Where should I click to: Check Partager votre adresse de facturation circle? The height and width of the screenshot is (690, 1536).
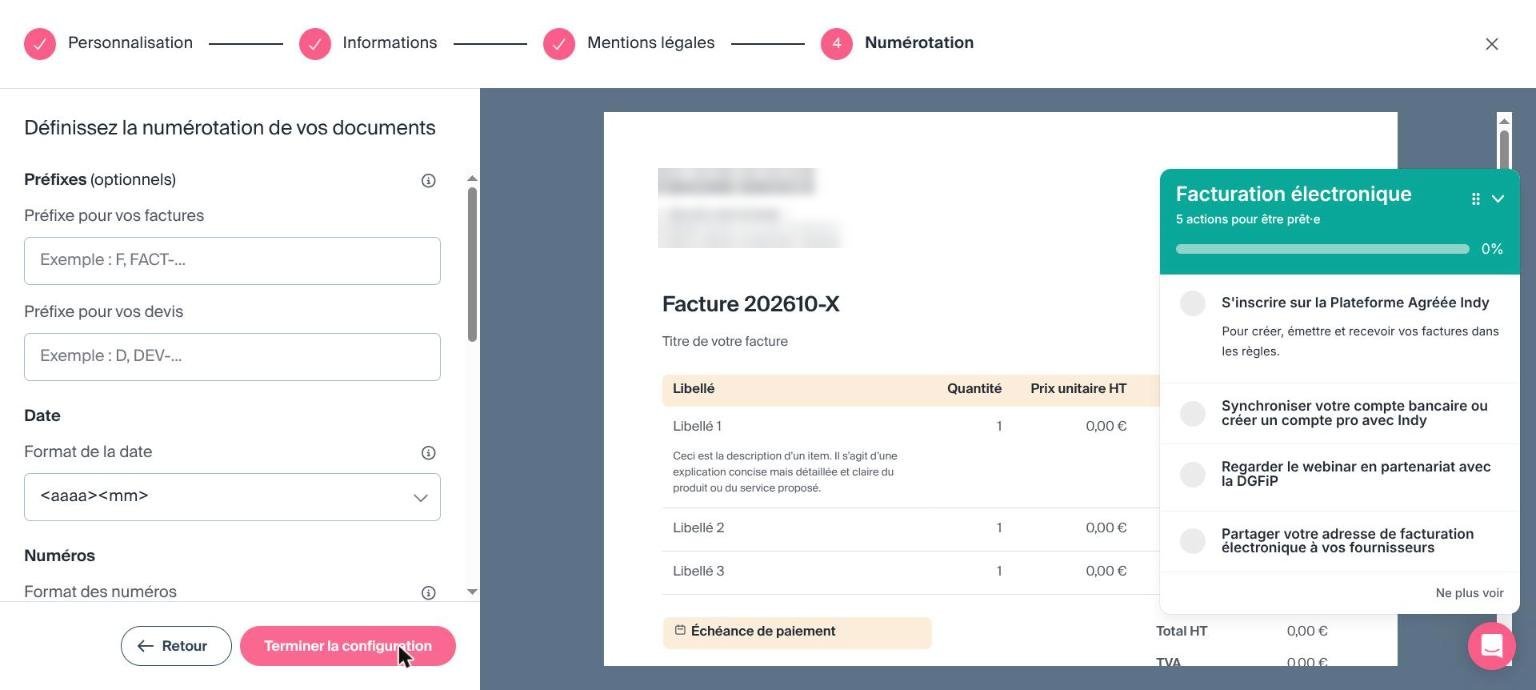(x=1192, y=541)
